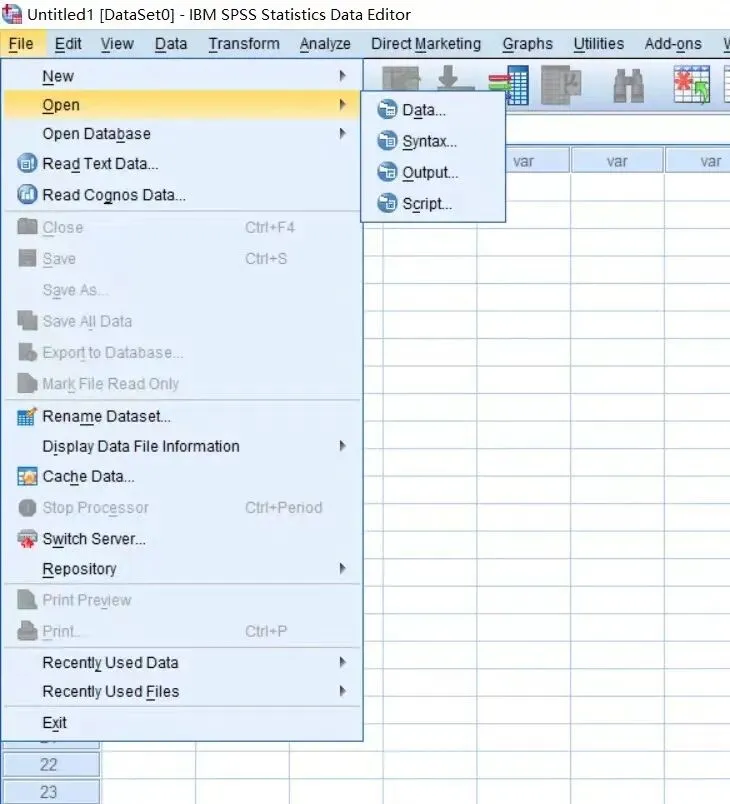The width and height of the screenshot is (730, 804).
Task: Click the Switch Server icon
Action: tap(27, 539)
